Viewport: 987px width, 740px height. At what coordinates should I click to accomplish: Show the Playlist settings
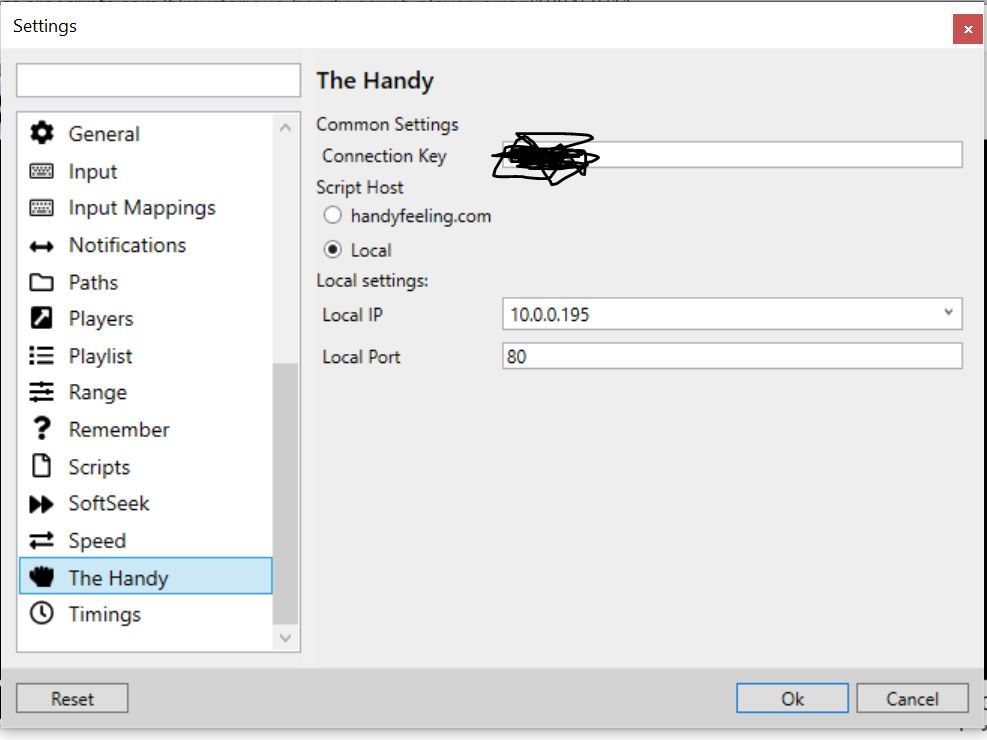pyautogui.click(x=146, y=356)
